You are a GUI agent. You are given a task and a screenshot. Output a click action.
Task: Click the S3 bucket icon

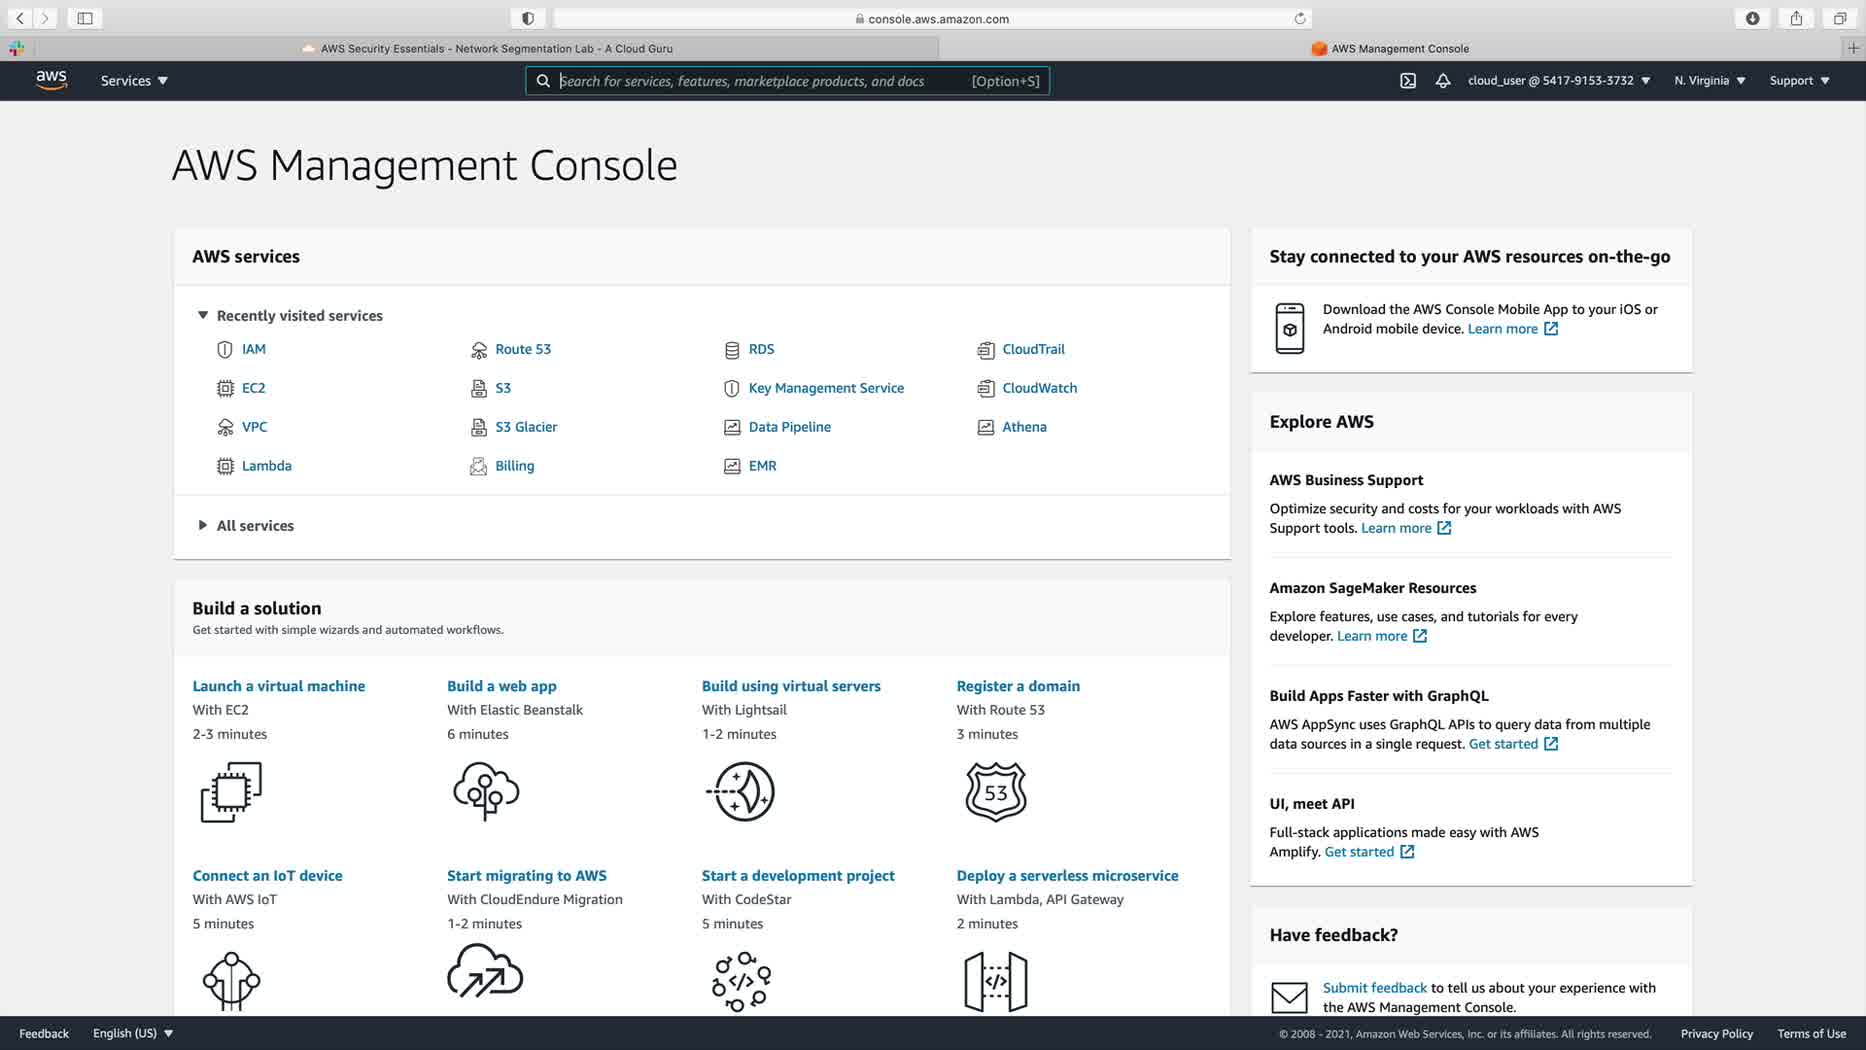(x=479, y=388)
